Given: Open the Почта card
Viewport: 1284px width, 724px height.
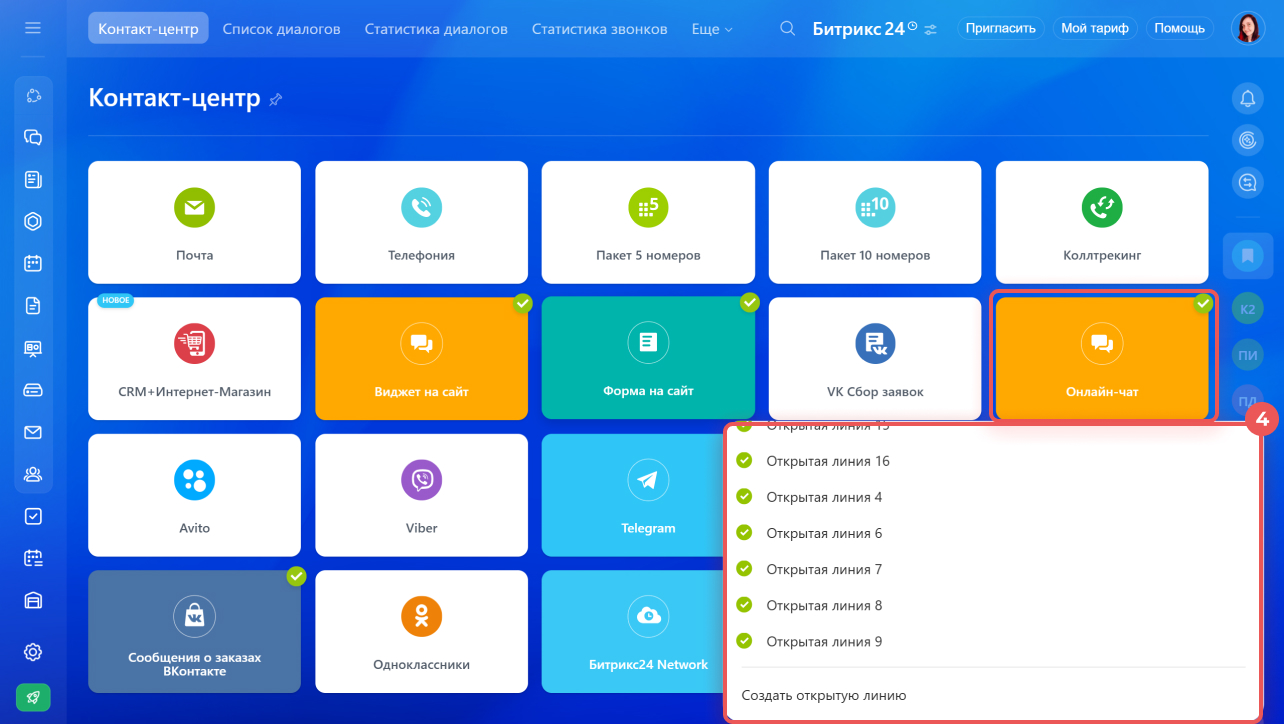Looking at the screenshot, I should pyautogui.click(x=194, y=222).
